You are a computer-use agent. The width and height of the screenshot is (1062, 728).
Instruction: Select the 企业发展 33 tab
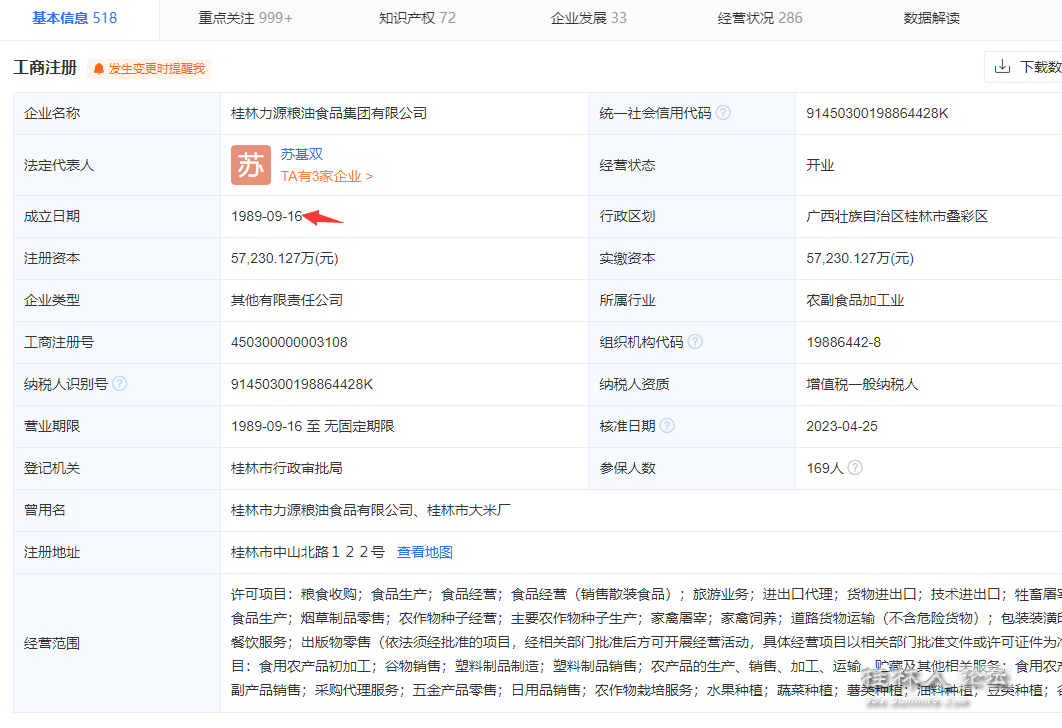pos(589,18)
